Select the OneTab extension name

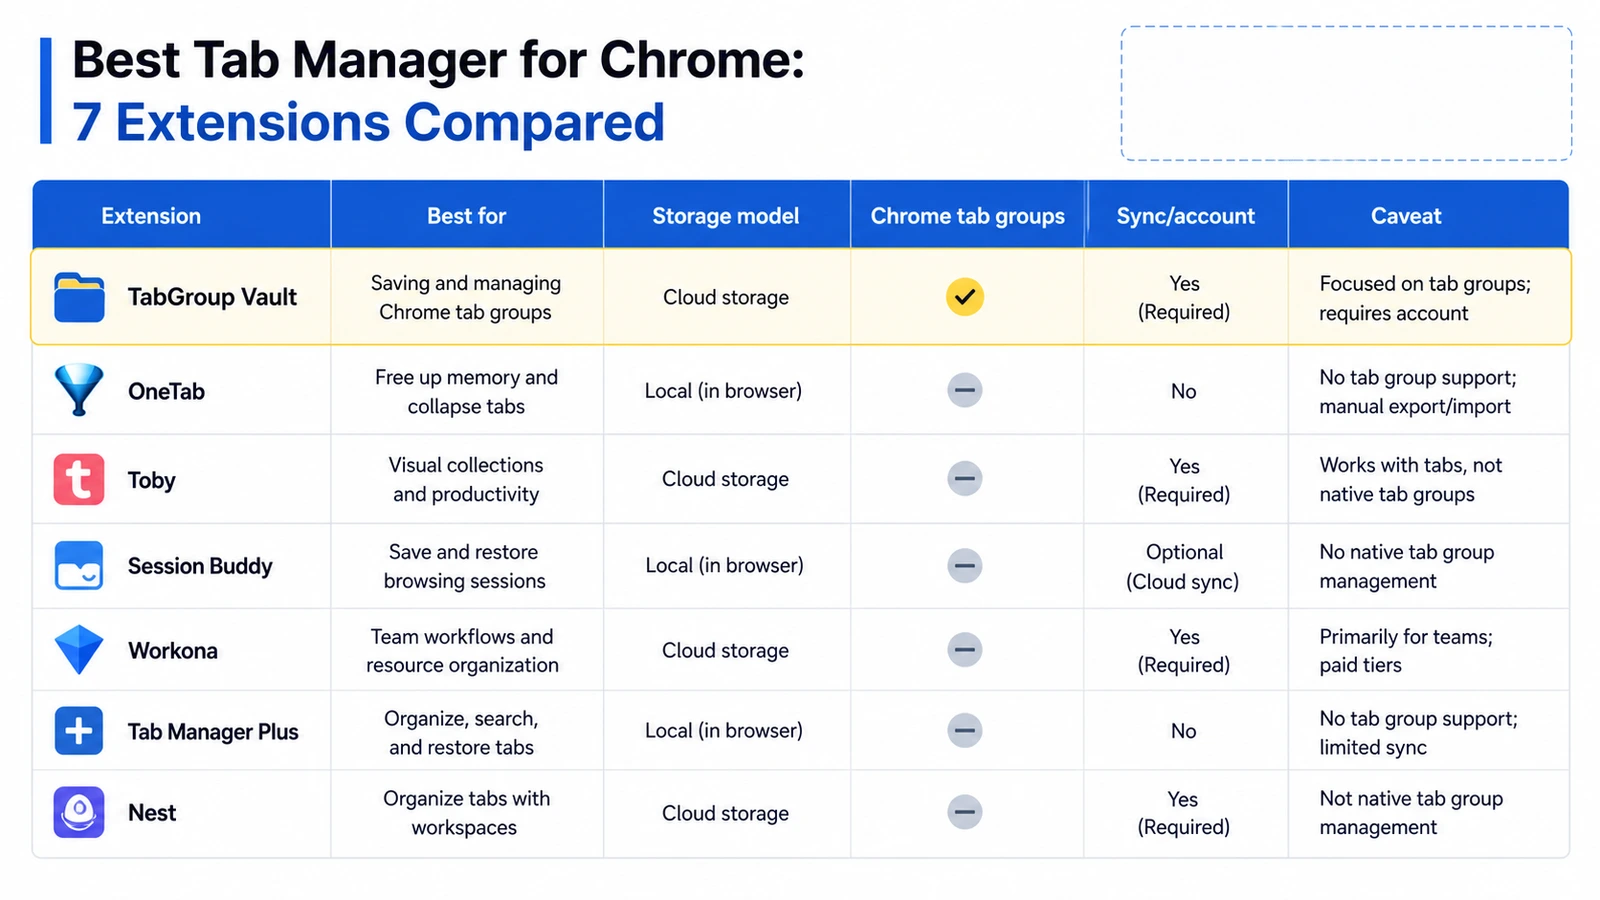click(166, 391)
